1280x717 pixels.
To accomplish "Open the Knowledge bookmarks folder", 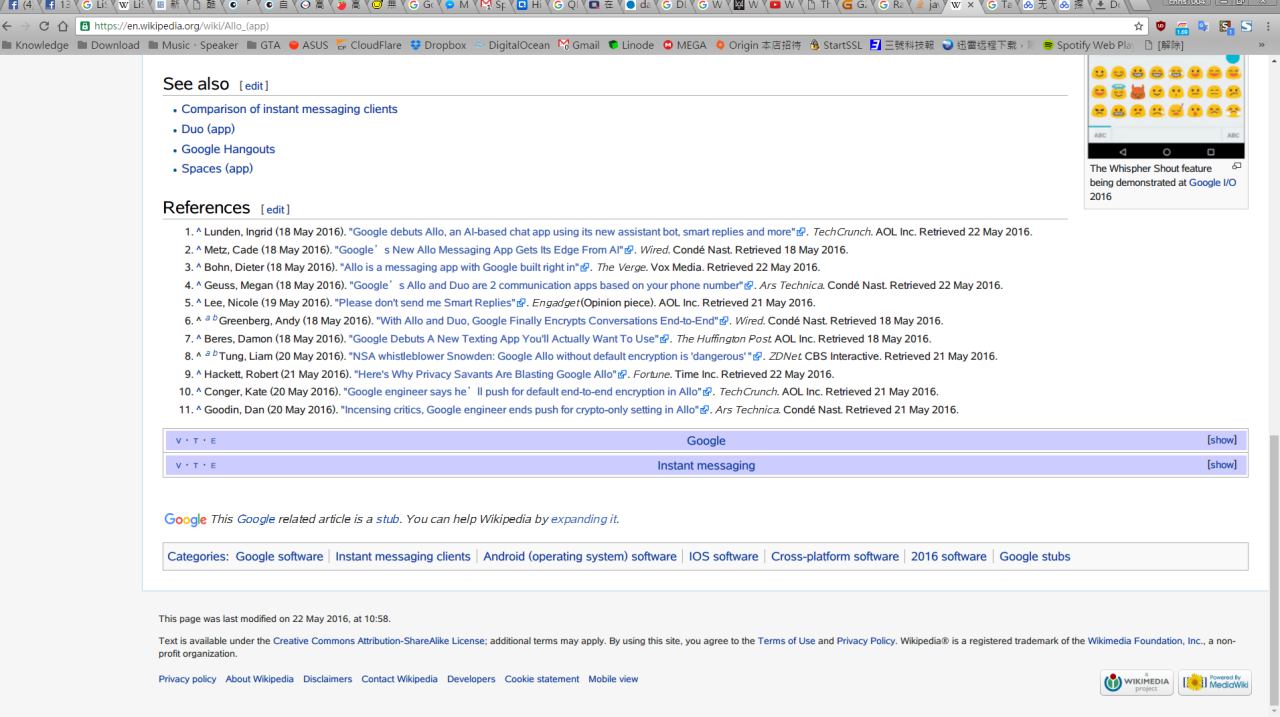I will (36, 45).
